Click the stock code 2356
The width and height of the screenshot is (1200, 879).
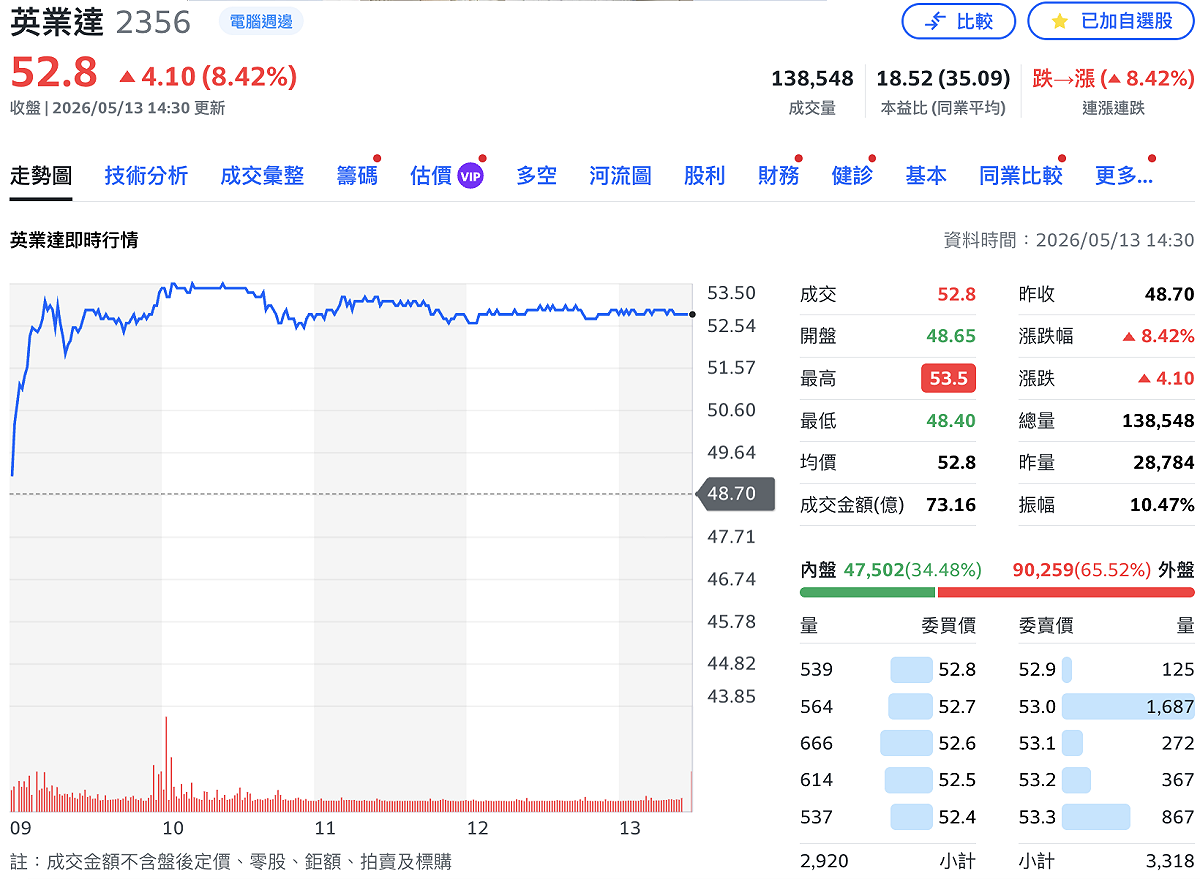(153, 22)
